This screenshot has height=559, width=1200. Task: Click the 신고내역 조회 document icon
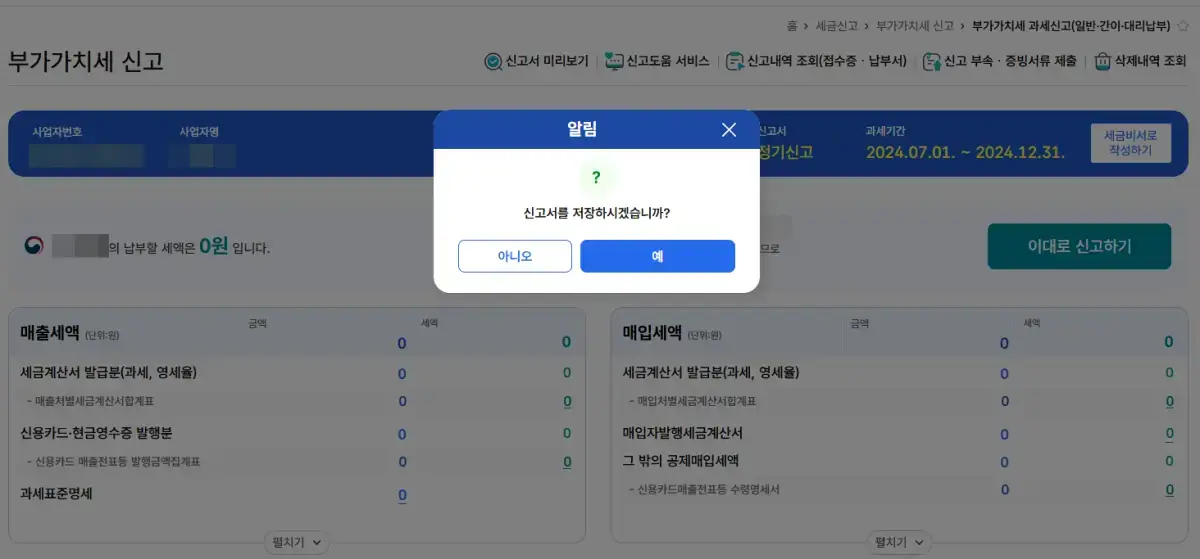coord(735,61)
